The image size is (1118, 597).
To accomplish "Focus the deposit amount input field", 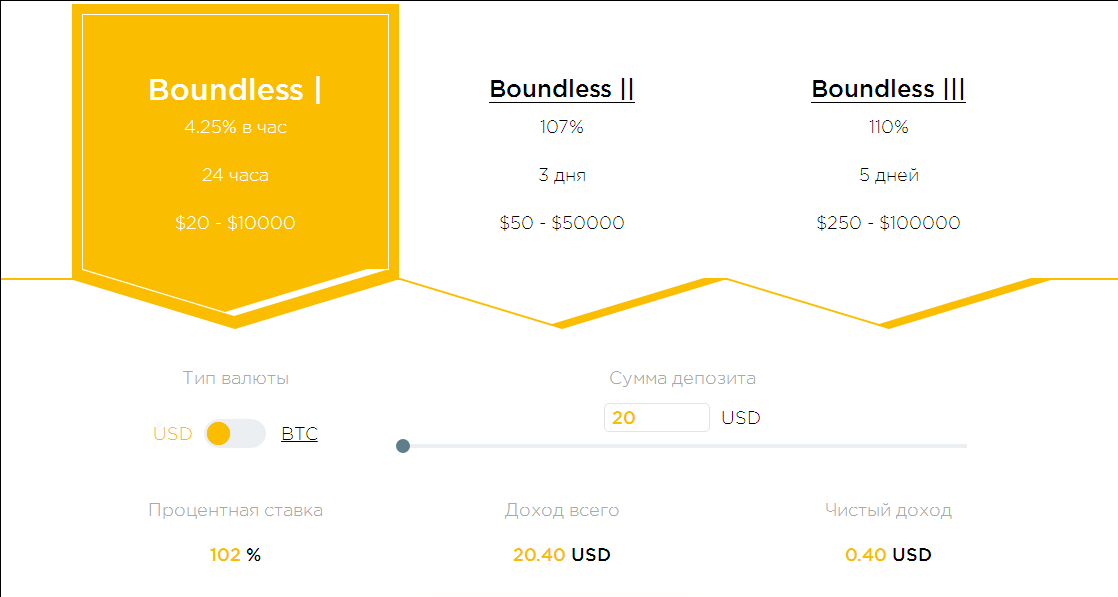I will (656, 418).
